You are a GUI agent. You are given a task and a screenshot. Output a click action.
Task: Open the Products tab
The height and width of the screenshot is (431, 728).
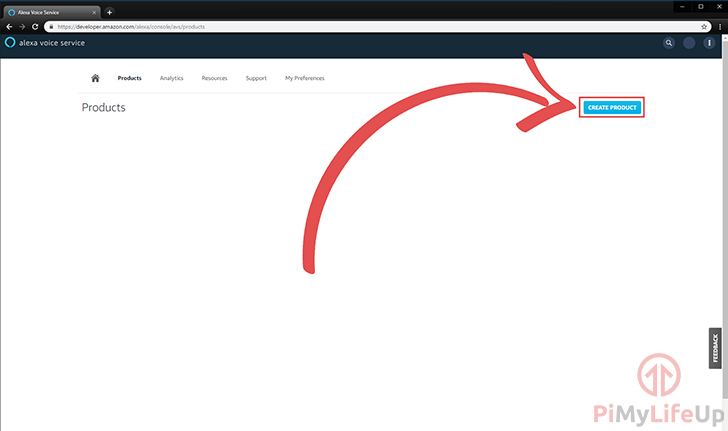[130, 78]
